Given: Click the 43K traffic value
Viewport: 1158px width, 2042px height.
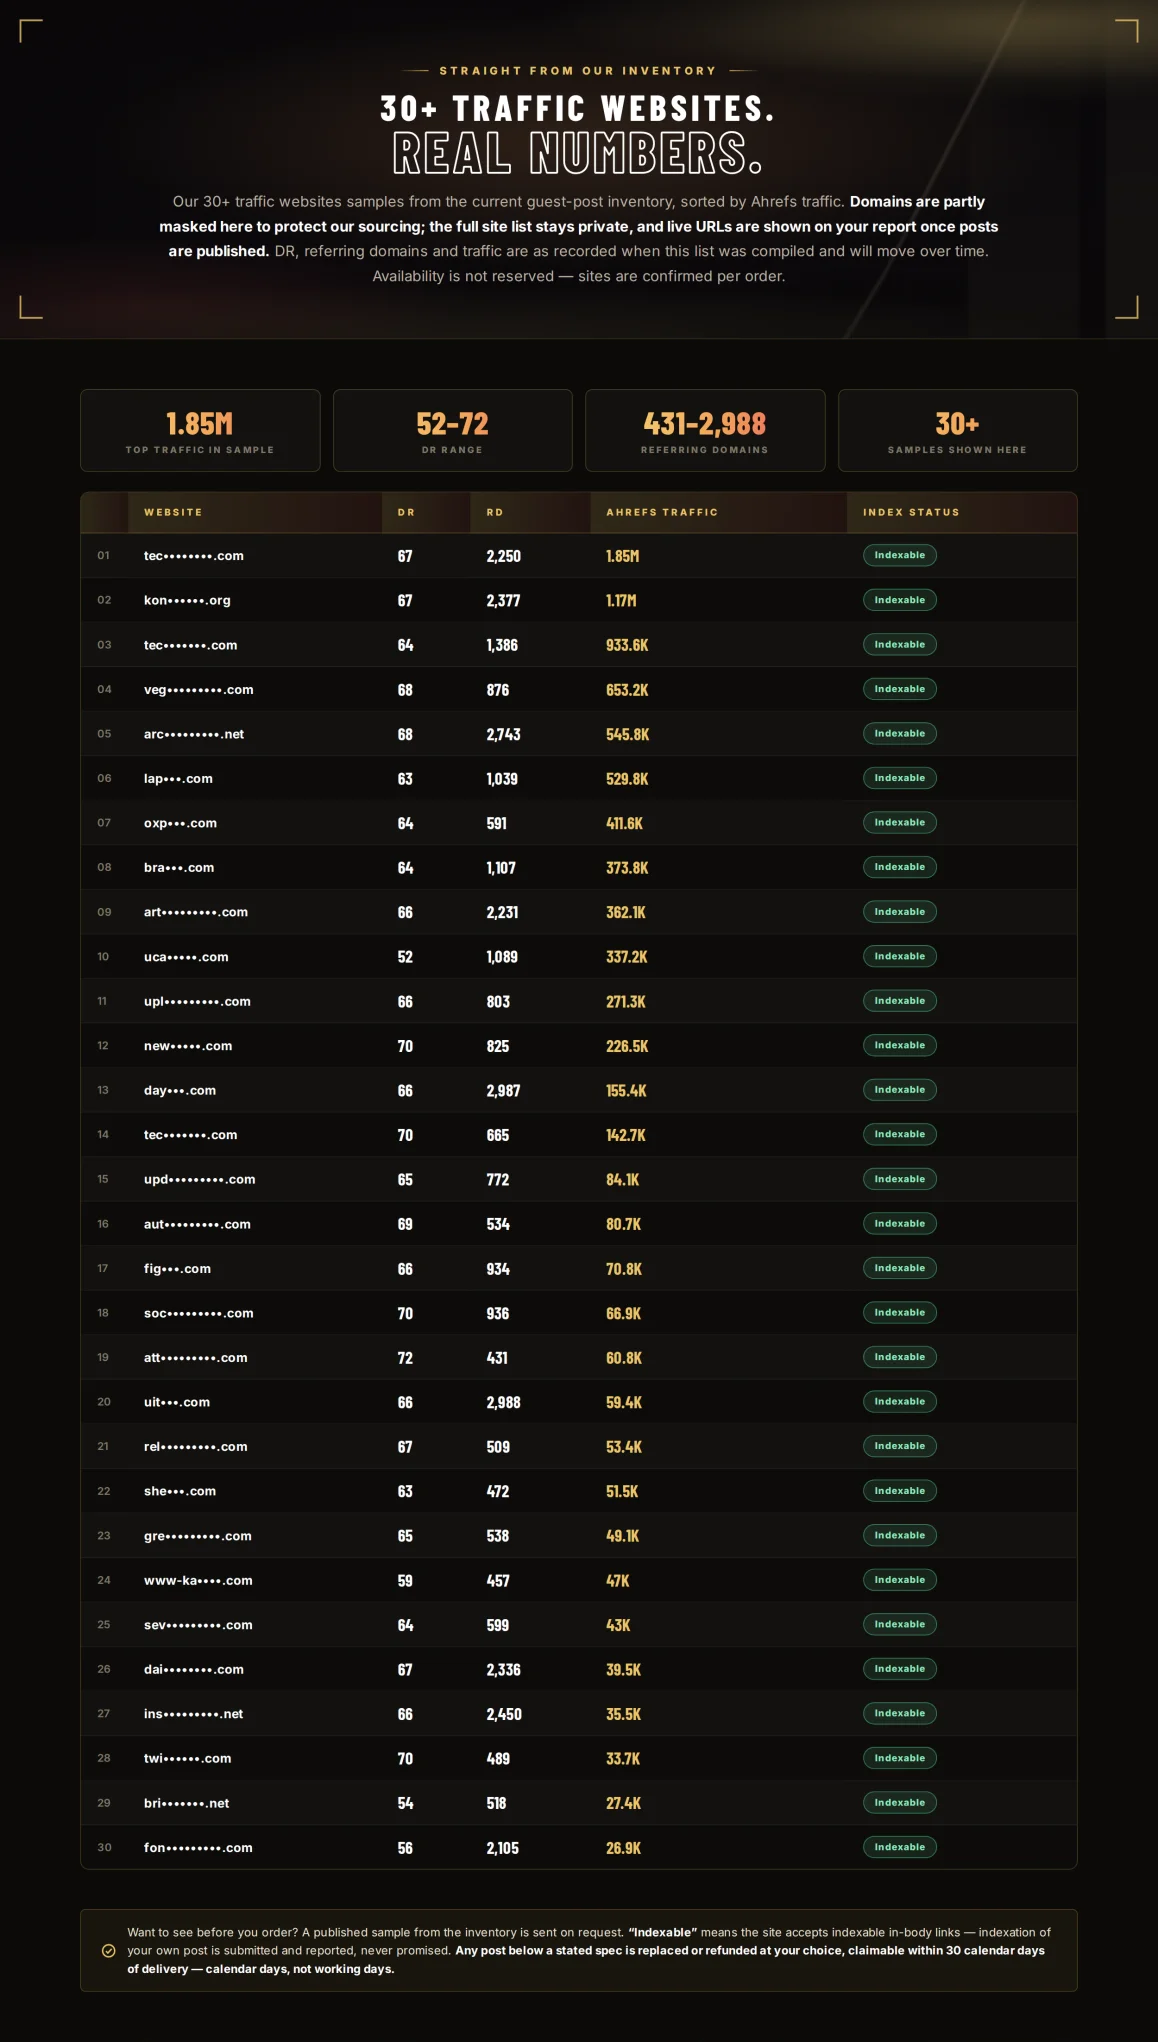Looking at the screenshot, I should coord(618,1625).
